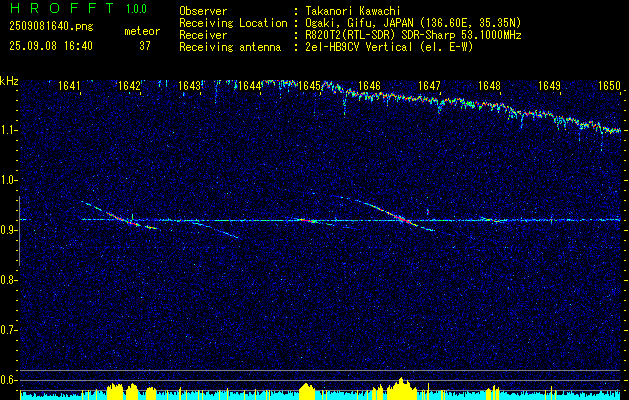
Task: Click the 0.7 kHz axis label
Action: click(8, 330)
